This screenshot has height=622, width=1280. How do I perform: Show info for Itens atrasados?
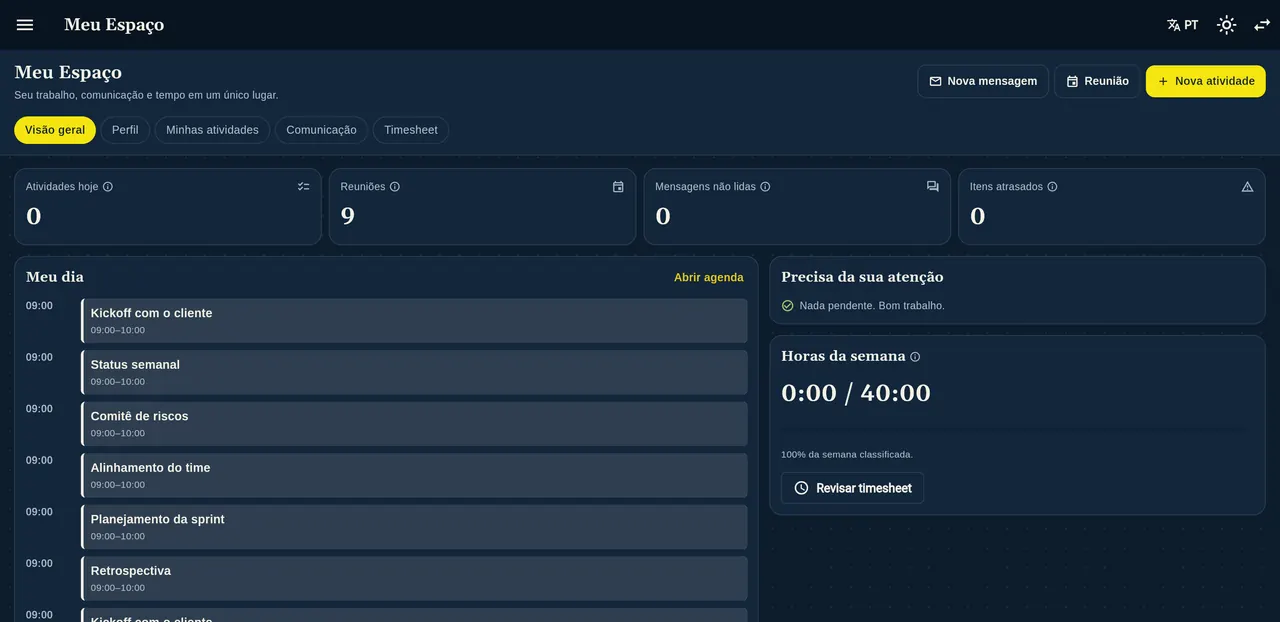click(x=1052, y=187)
